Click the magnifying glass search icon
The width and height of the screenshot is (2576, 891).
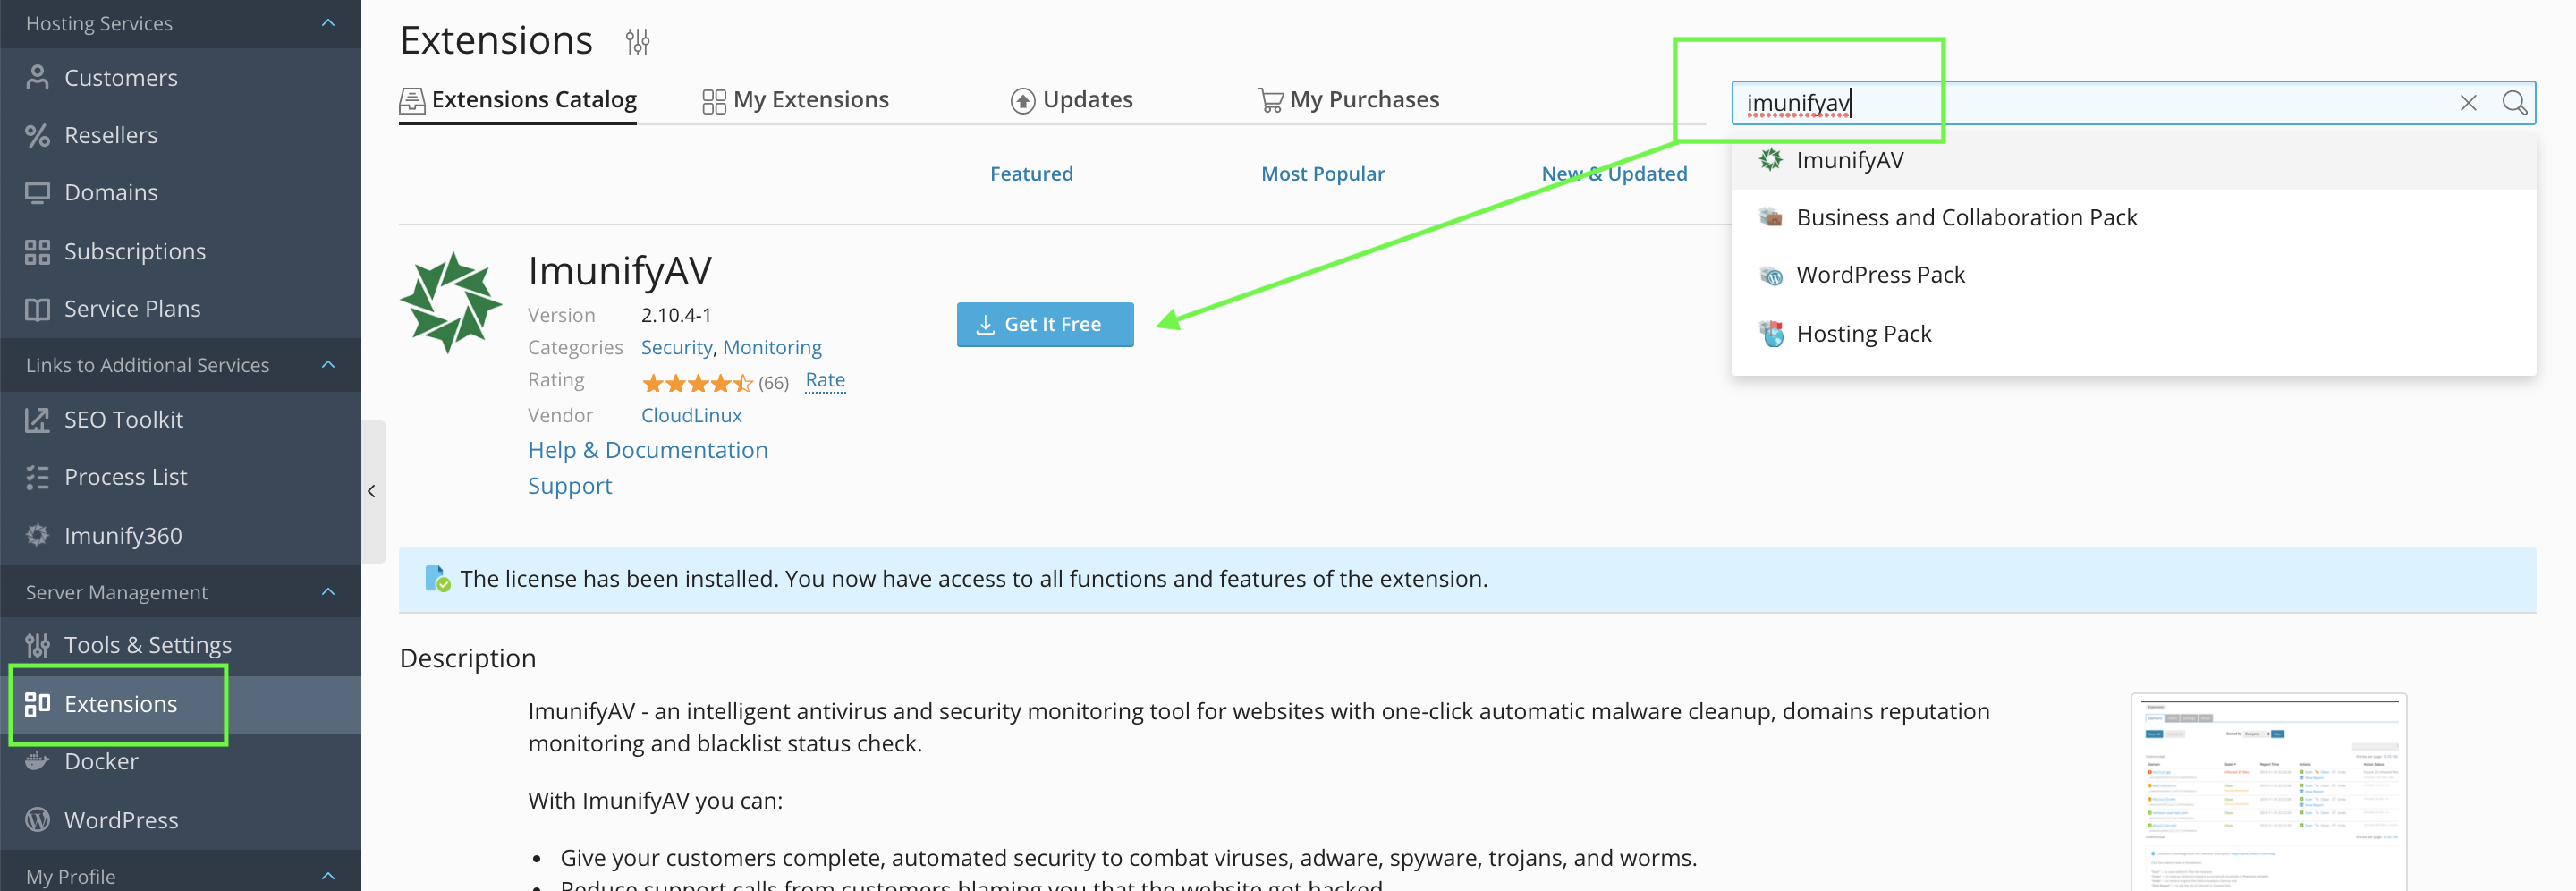click(x=2513, y=103)
